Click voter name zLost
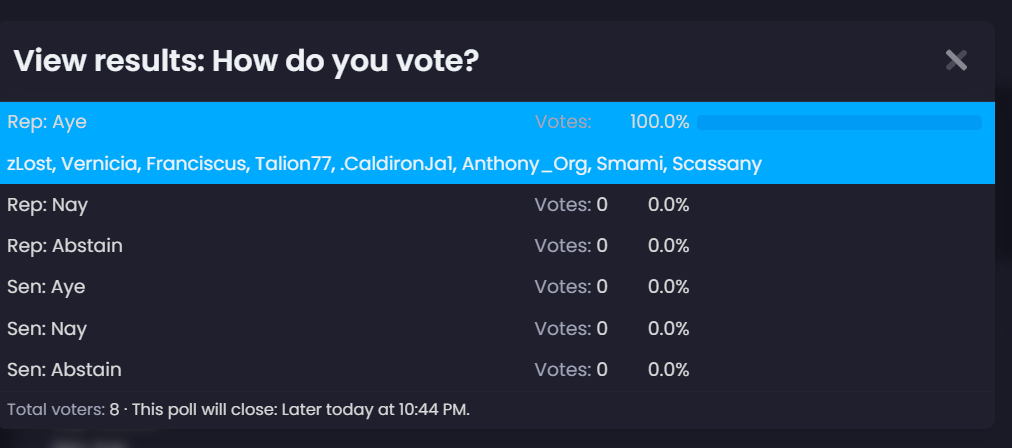 (29, 163)
